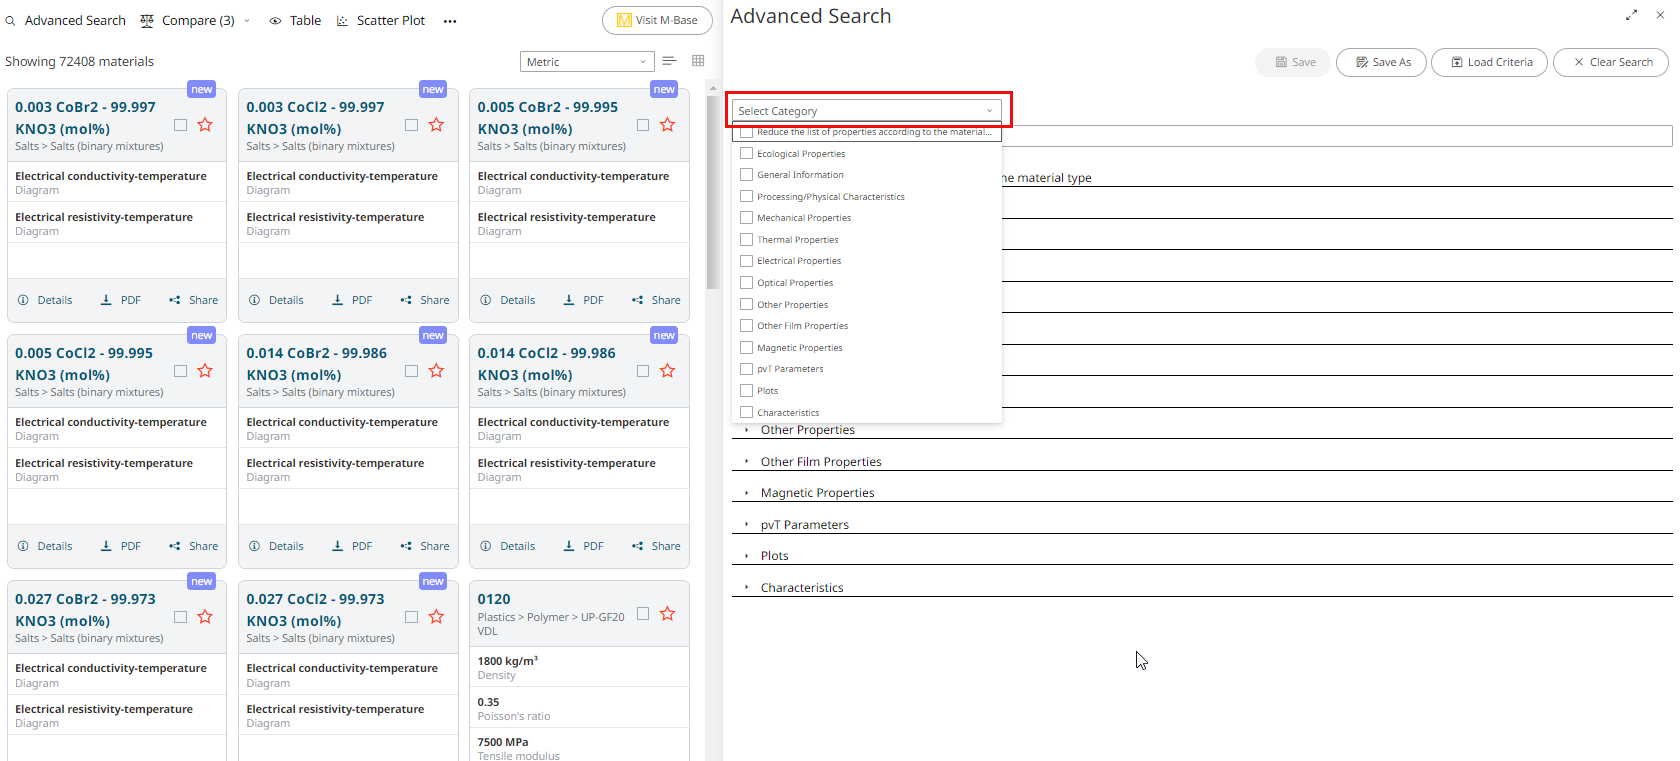1680x761 pixels.
Task: Switch results to list view icon
Action: [669, 61]
